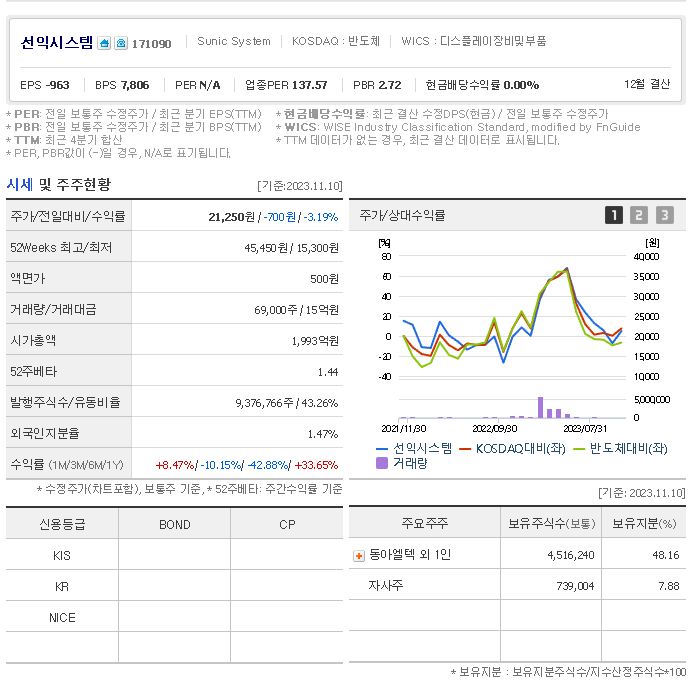
Task: Select the 시세 및 주주현황 heading
Action: point(59,184)
